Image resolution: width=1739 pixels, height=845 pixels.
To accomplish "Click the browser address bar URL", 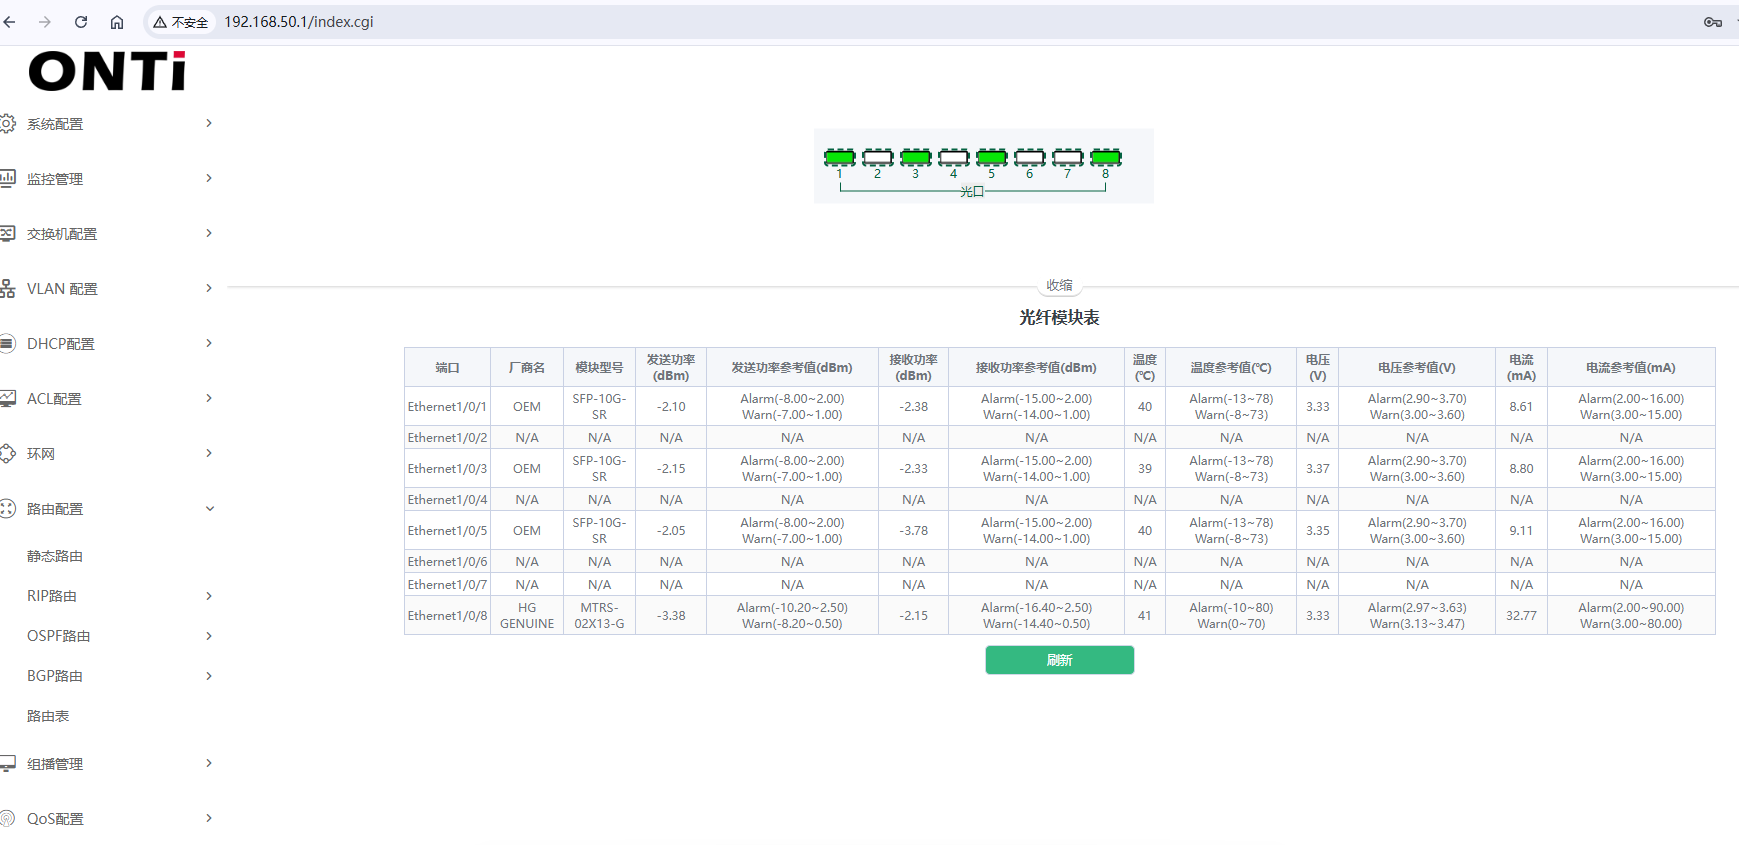I will (298, 22).
